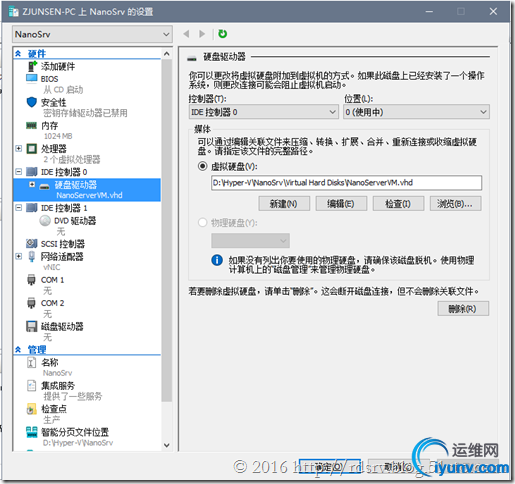Click the forward navigation arrow

[202, 34]
